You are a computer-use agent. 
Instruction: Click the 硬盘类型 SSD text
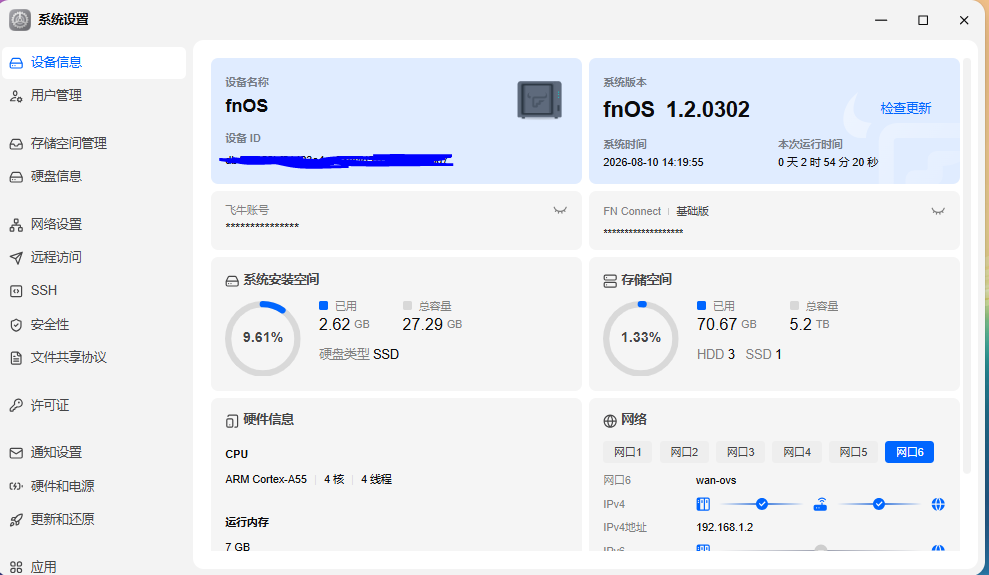359,354
